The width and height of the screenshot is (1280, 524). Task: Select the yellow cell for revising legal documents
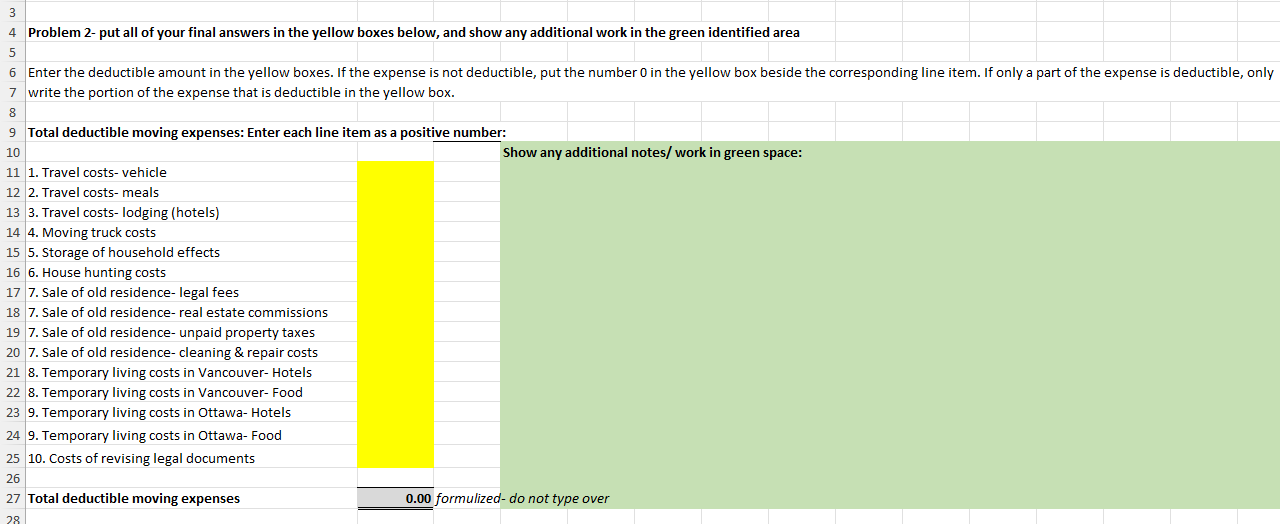[395, 457]
